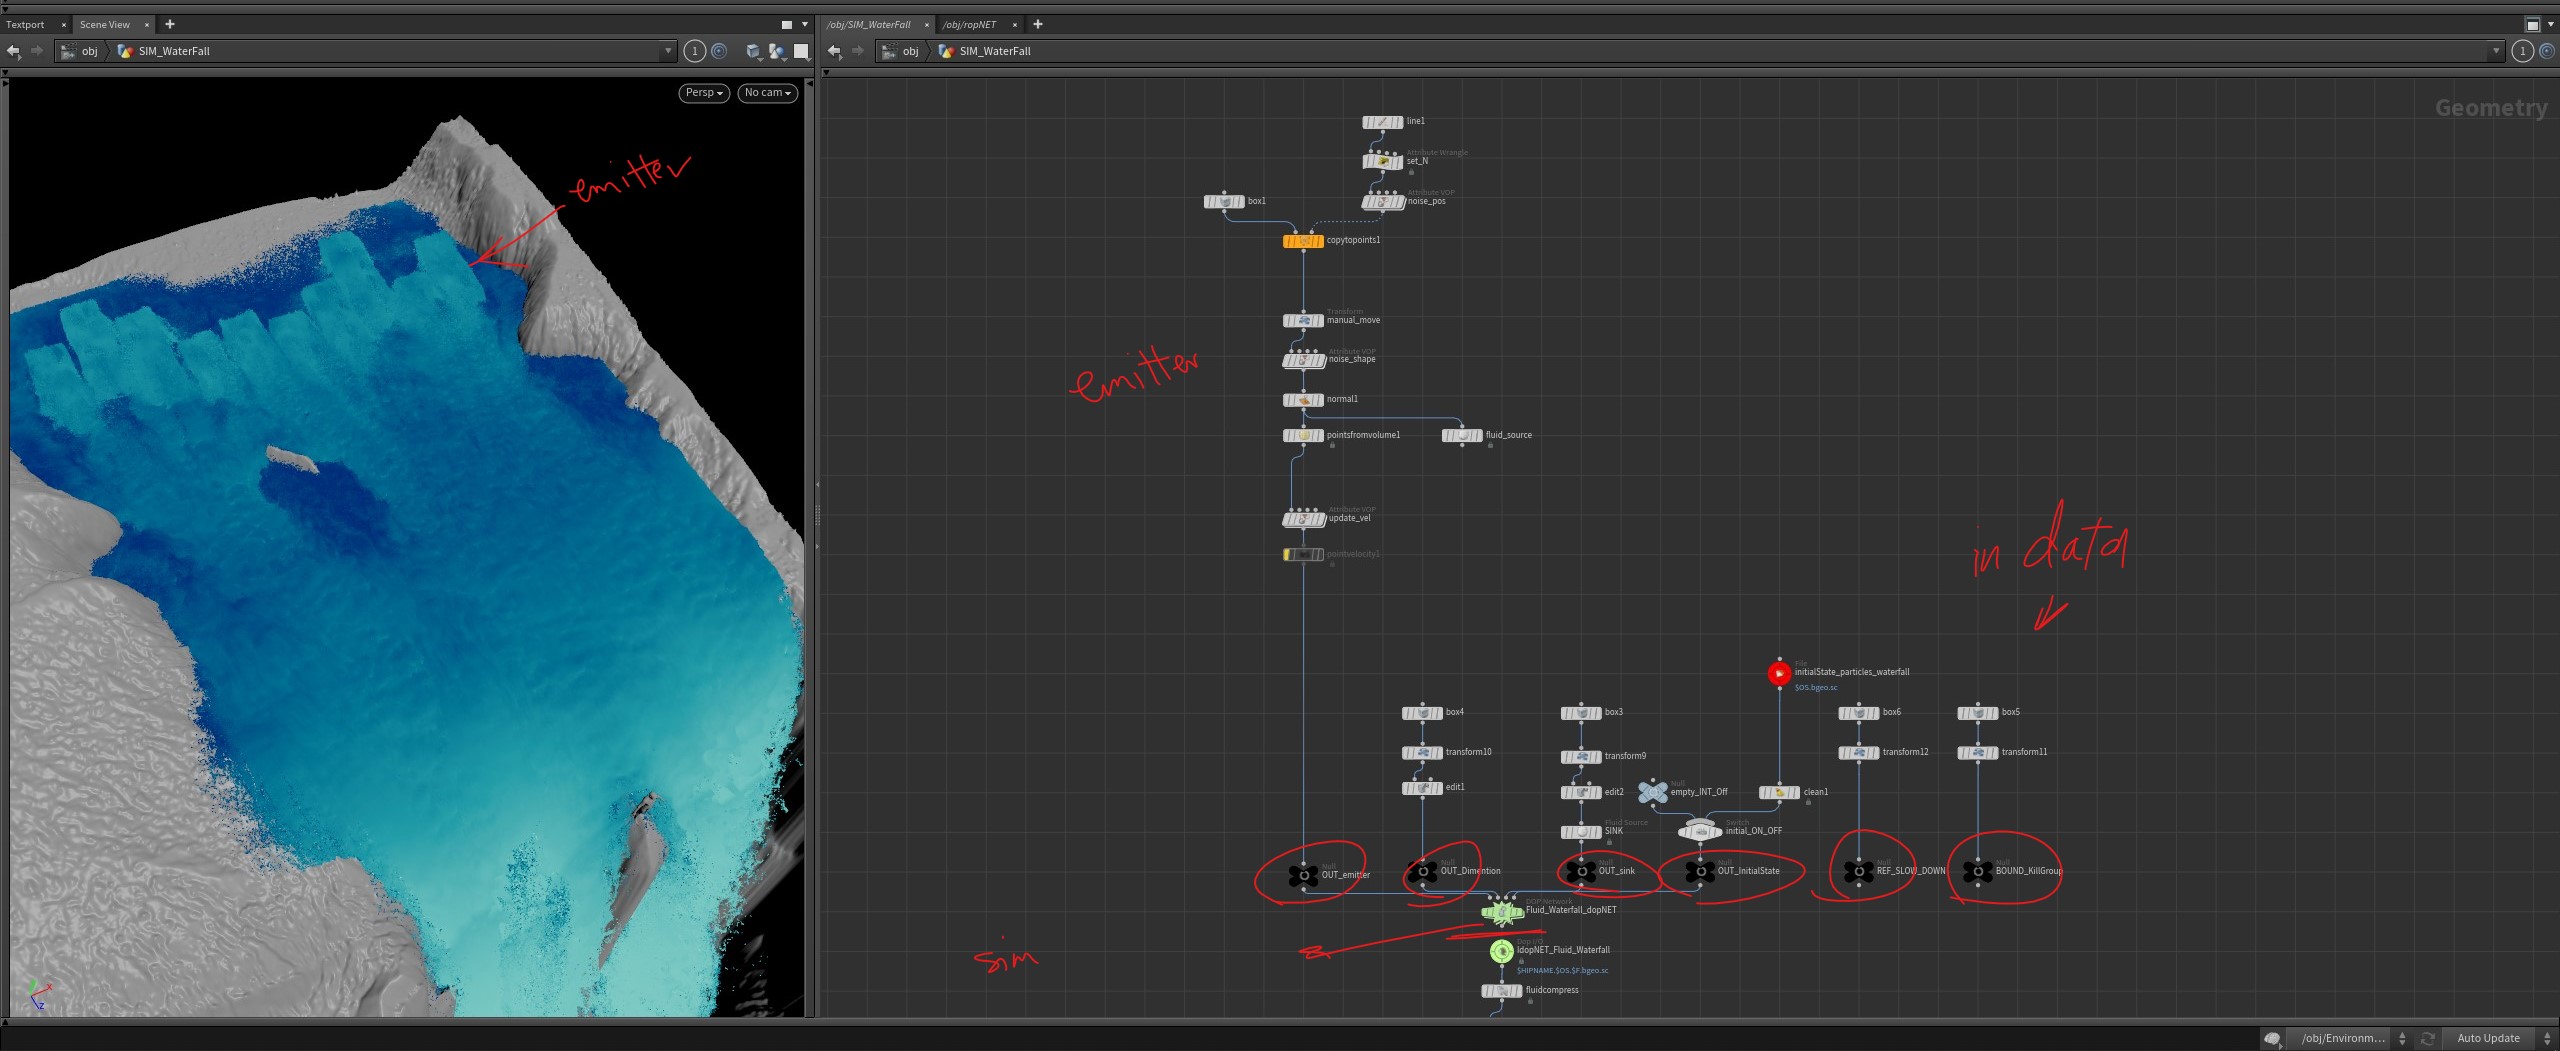Image resolution: width=2560 pixels, height=1051 pixels.
Task: Switch to the /obj/ropNET tab
Action: [969, 25]
